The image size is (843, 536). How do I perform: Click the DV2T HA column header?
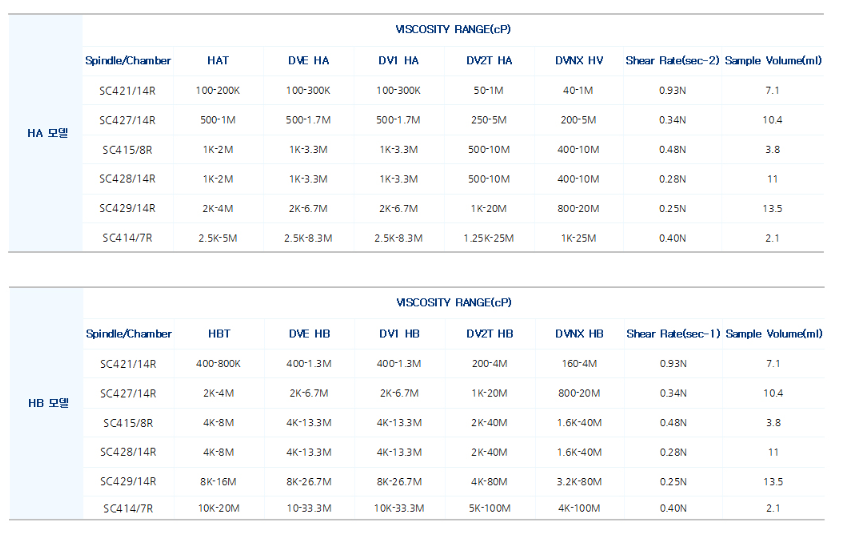(x=489, y=60)
